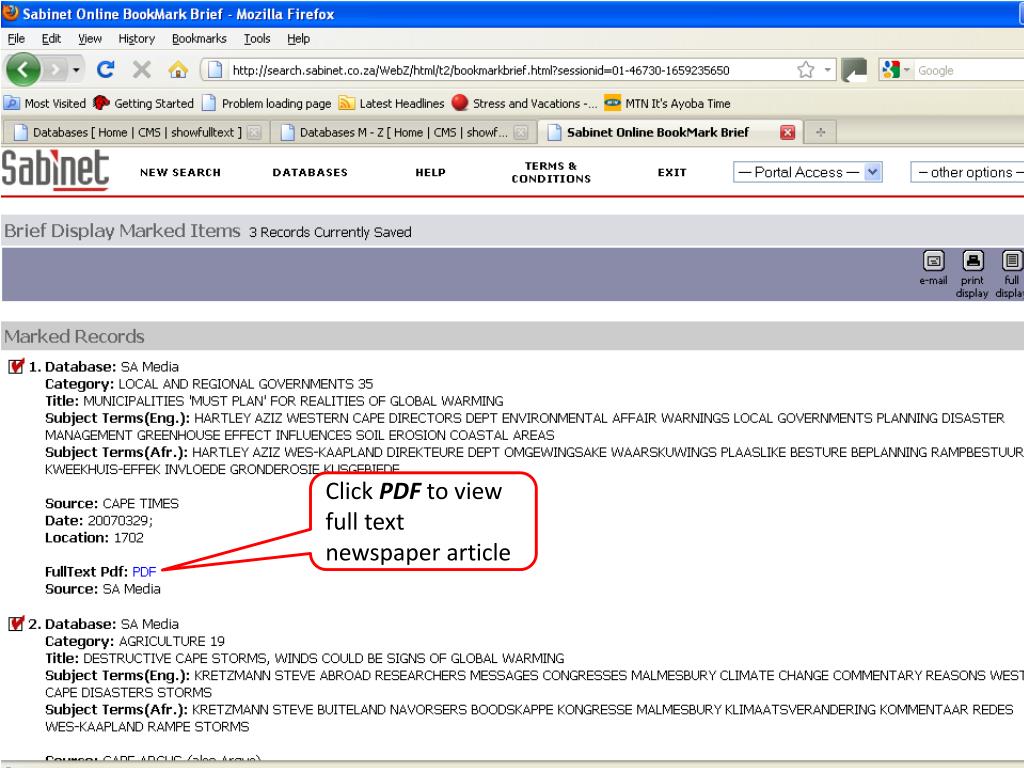
Task: Click the grey forward navigation arrow
Action: [55, 70]
